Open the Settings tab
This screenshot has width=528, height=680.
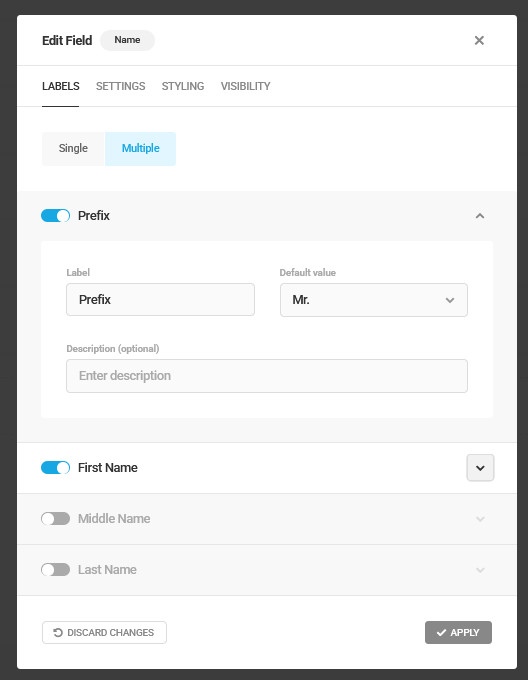point(121,86)
